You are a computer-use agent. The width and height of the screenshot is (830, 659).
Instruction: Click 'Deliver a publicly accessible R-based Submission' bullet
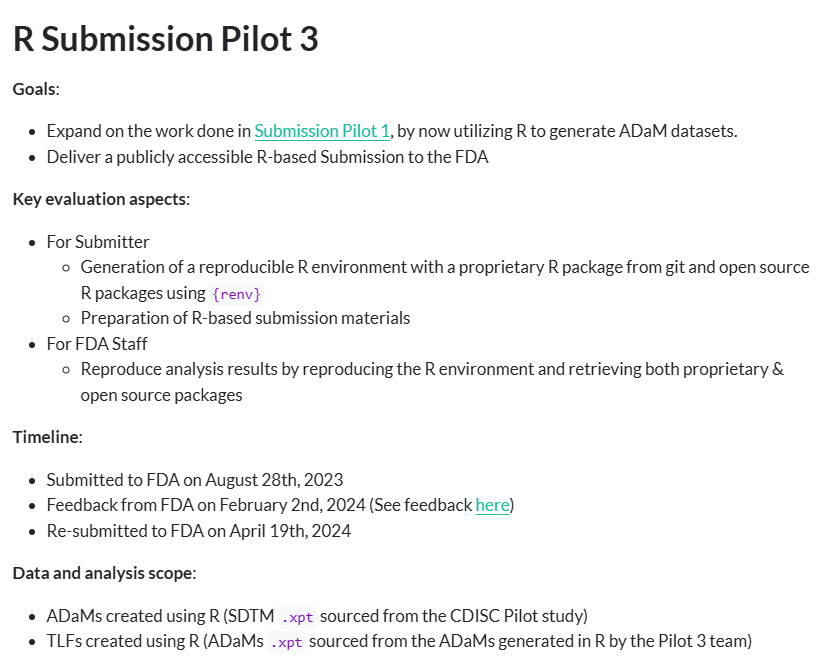pyautogui.click(x=267, y=157)
